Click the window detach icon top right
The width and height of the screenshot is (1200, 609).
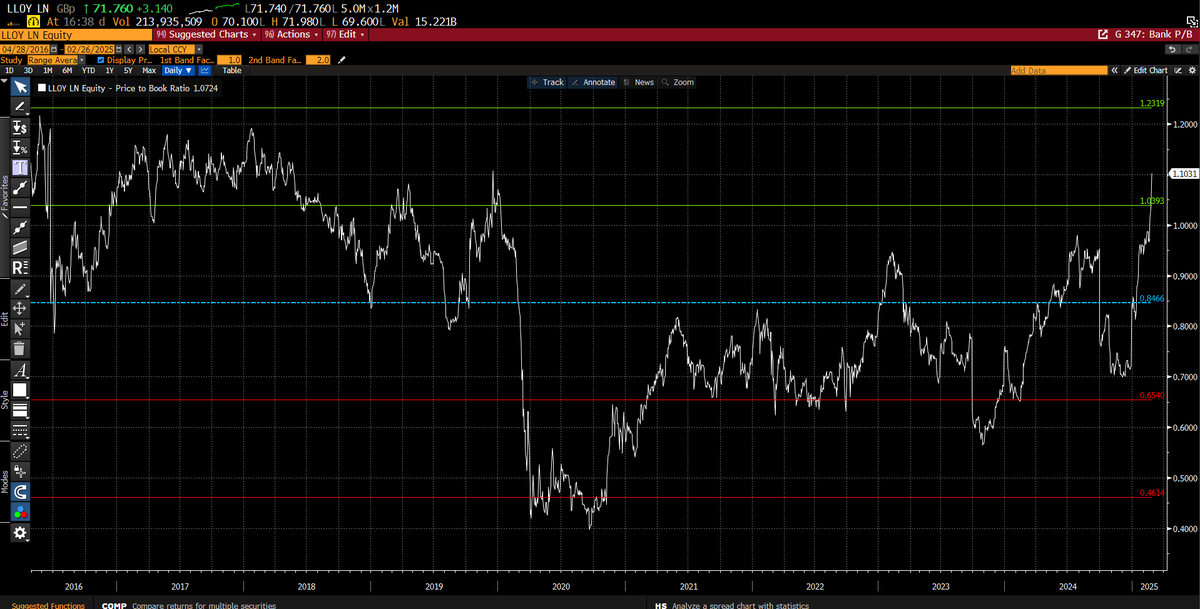[1192, 22]
